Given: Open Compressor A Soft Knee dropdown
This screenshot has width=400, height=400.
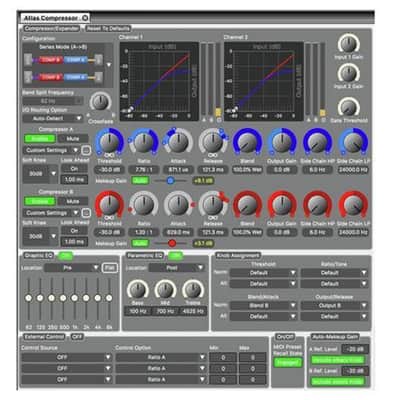Looking at the screenshot, I should 40,174.
